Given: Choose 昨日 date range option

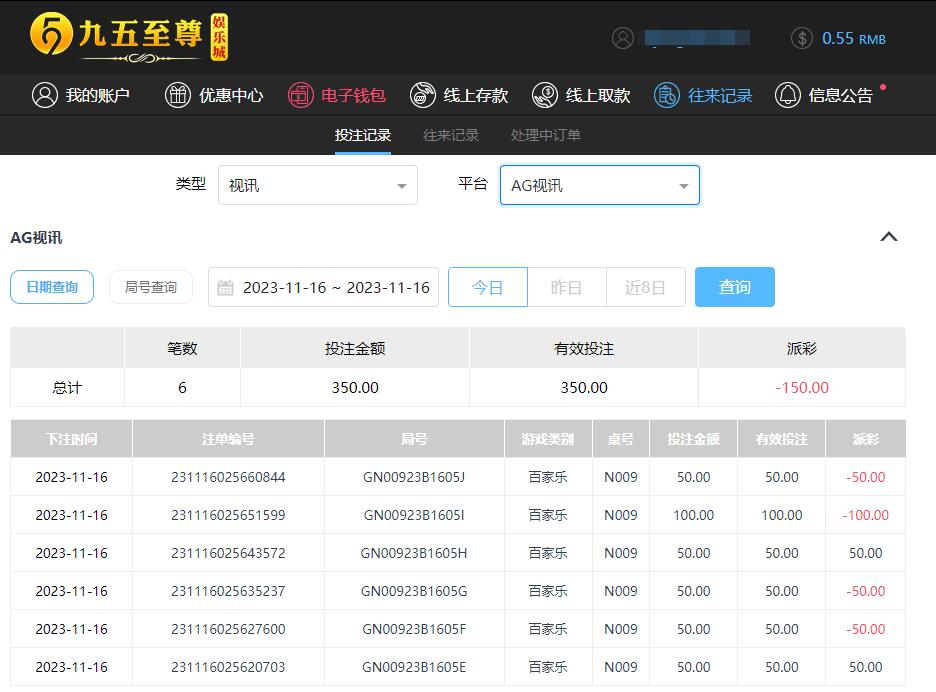Looking at the screenshot, I should point(566,287).
